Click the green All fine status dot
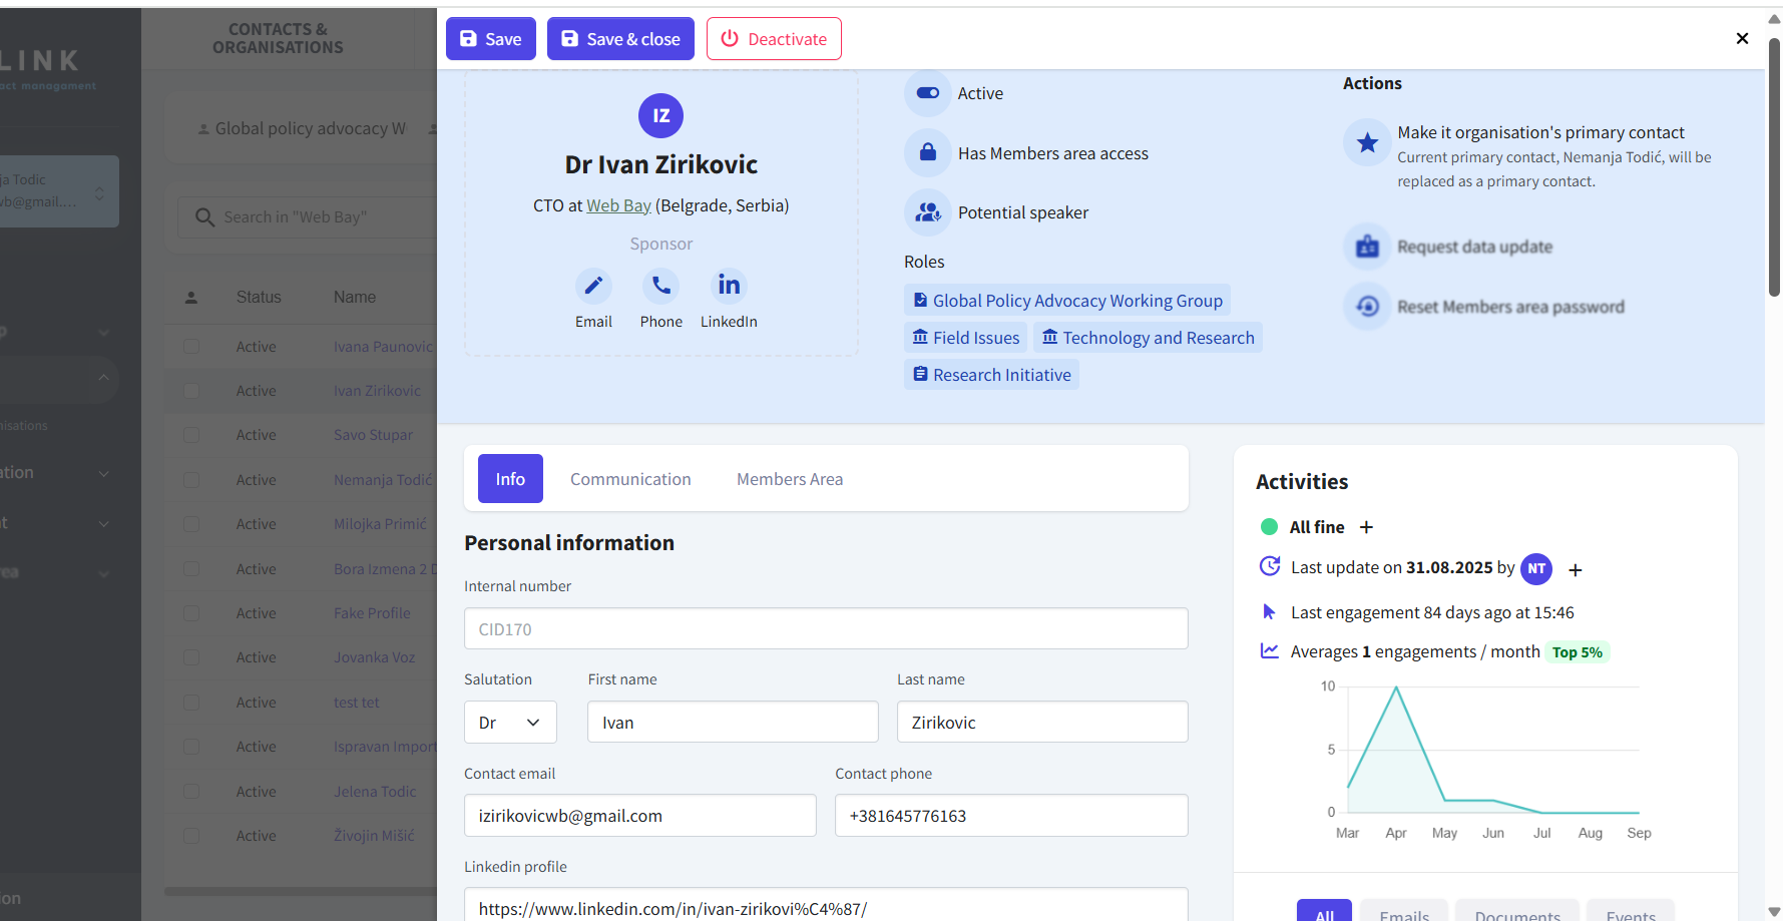This screenshot has width=1783, height=921. pyautogui.click(x=1269, y=527)
